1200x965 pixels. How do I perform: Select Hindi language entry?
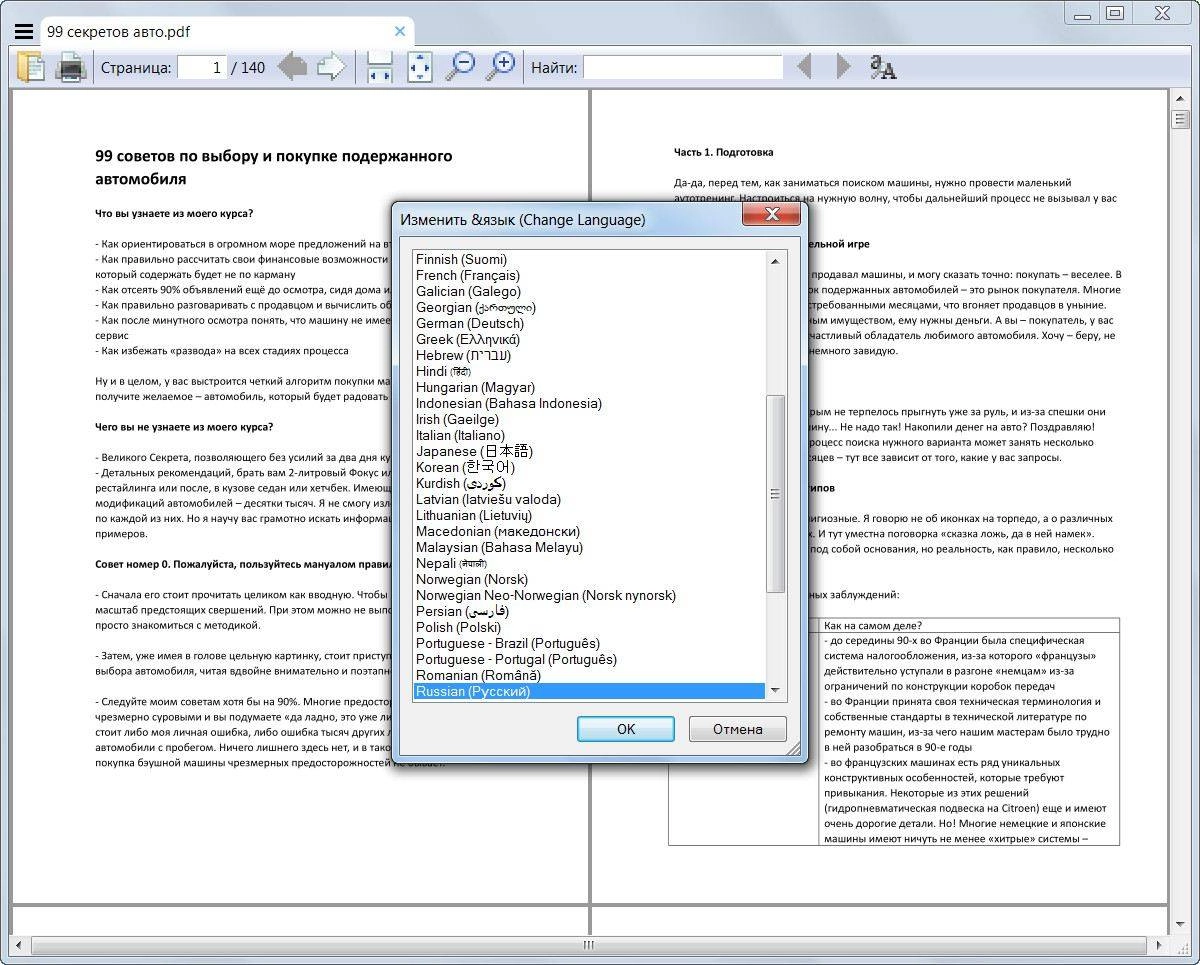(x=589, y=371)
